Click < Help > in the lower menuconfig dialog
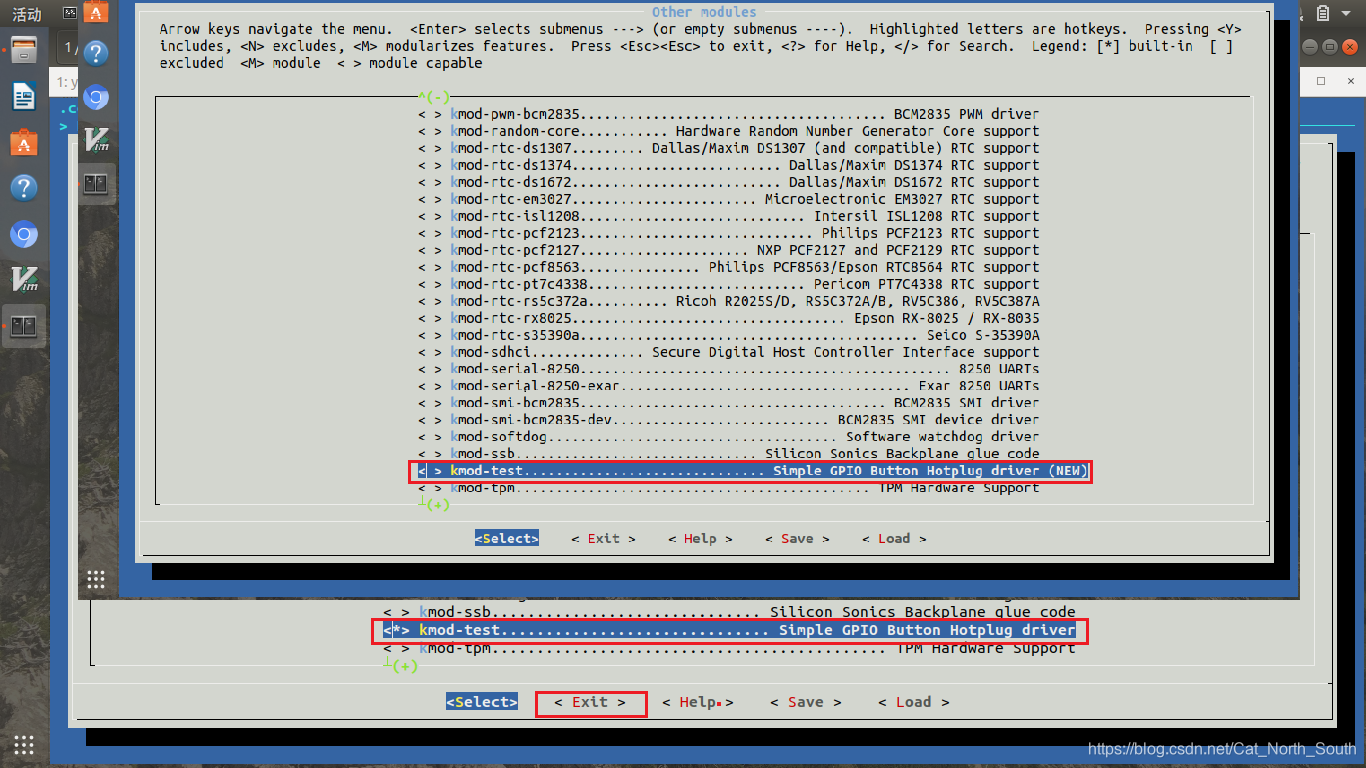Image resolution: width=1366 pixels, height=768 pixels. [x=698, y=702]
